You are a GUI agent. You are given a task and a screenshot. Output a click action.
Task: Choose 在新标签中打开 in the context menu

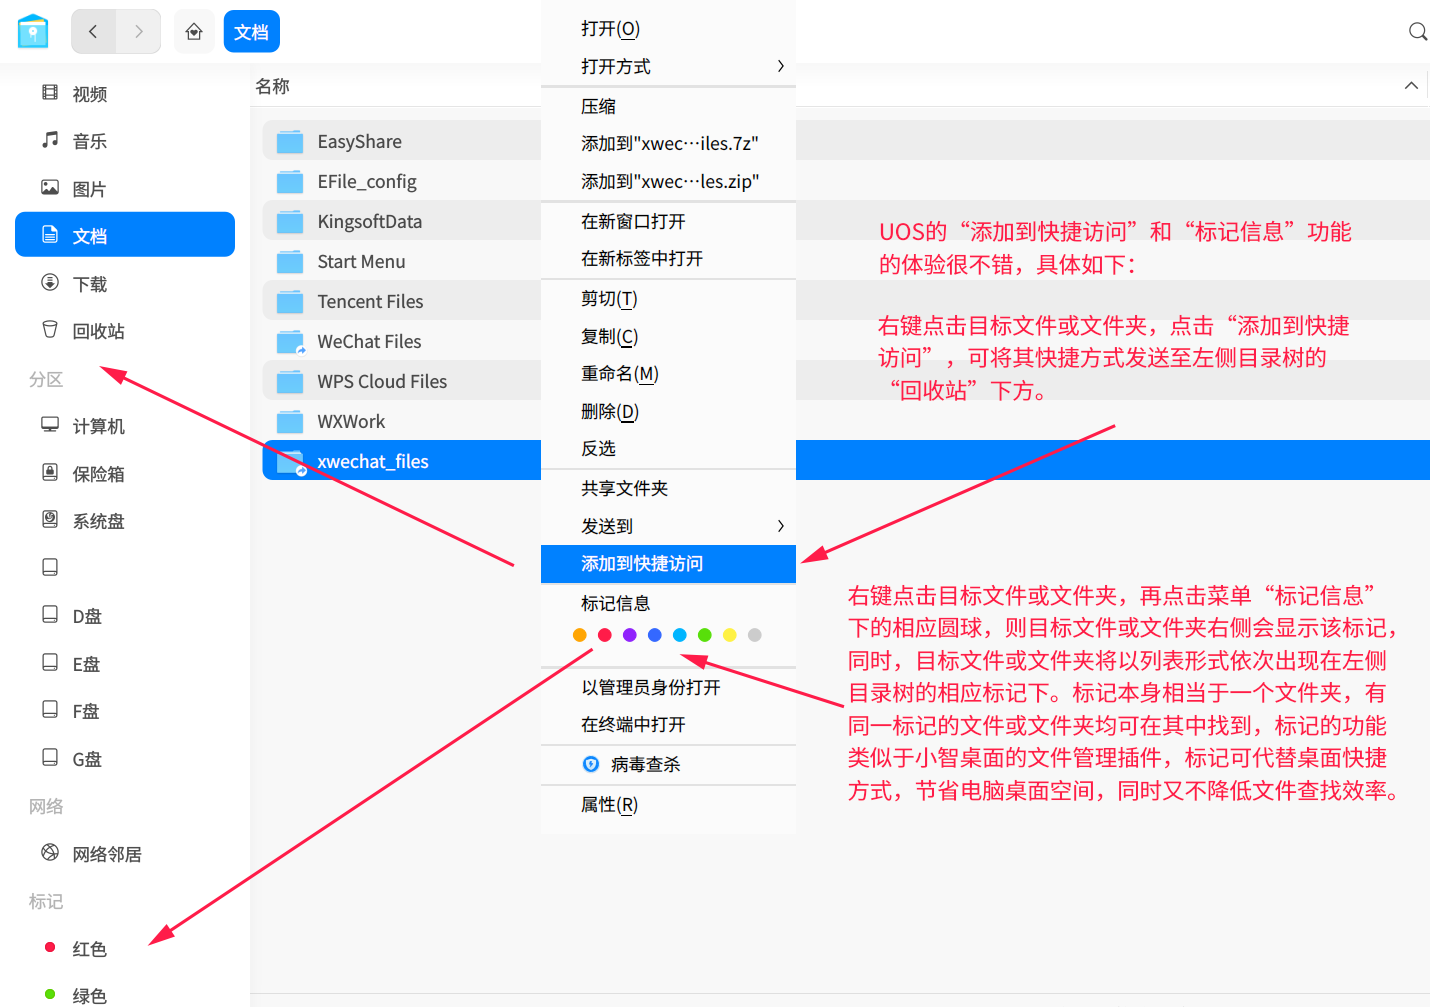pos(668,259)
